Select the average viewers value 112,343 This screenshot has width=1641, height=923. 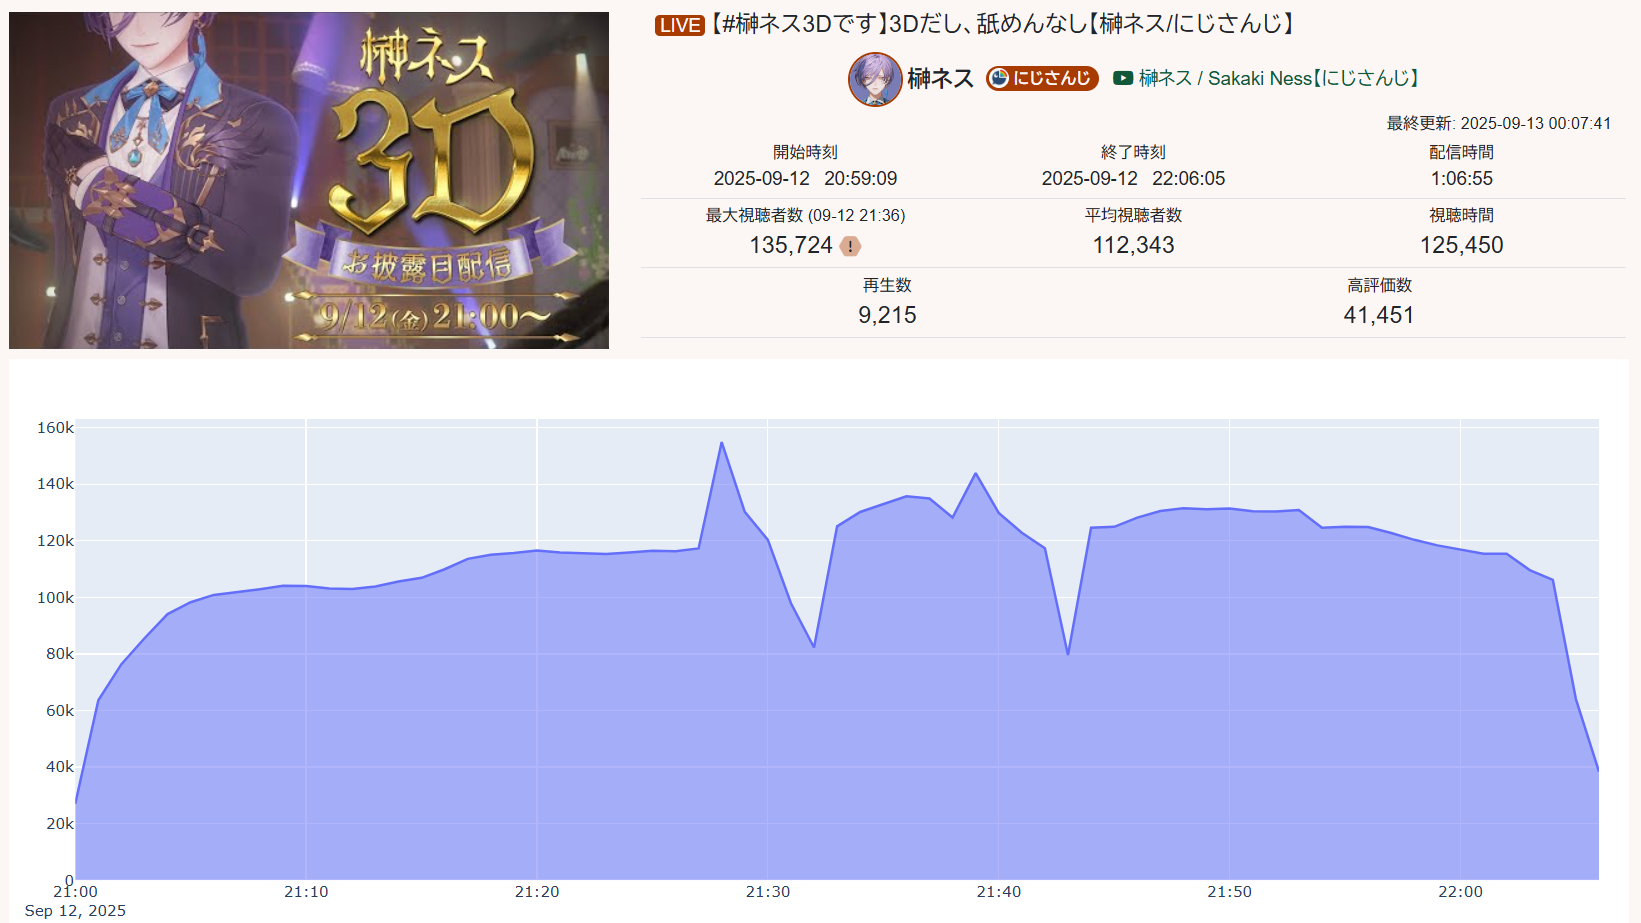tap(1133, 245)
